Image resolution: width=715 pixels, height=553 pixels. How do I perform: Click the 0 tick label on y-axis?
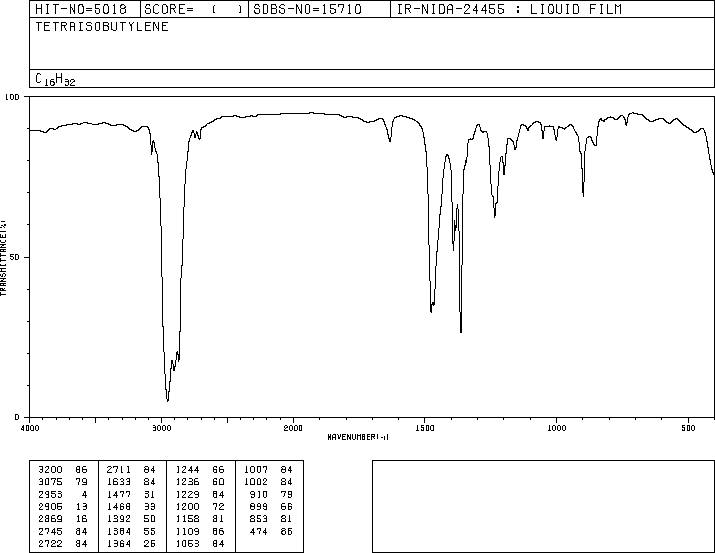click(17, 417)
